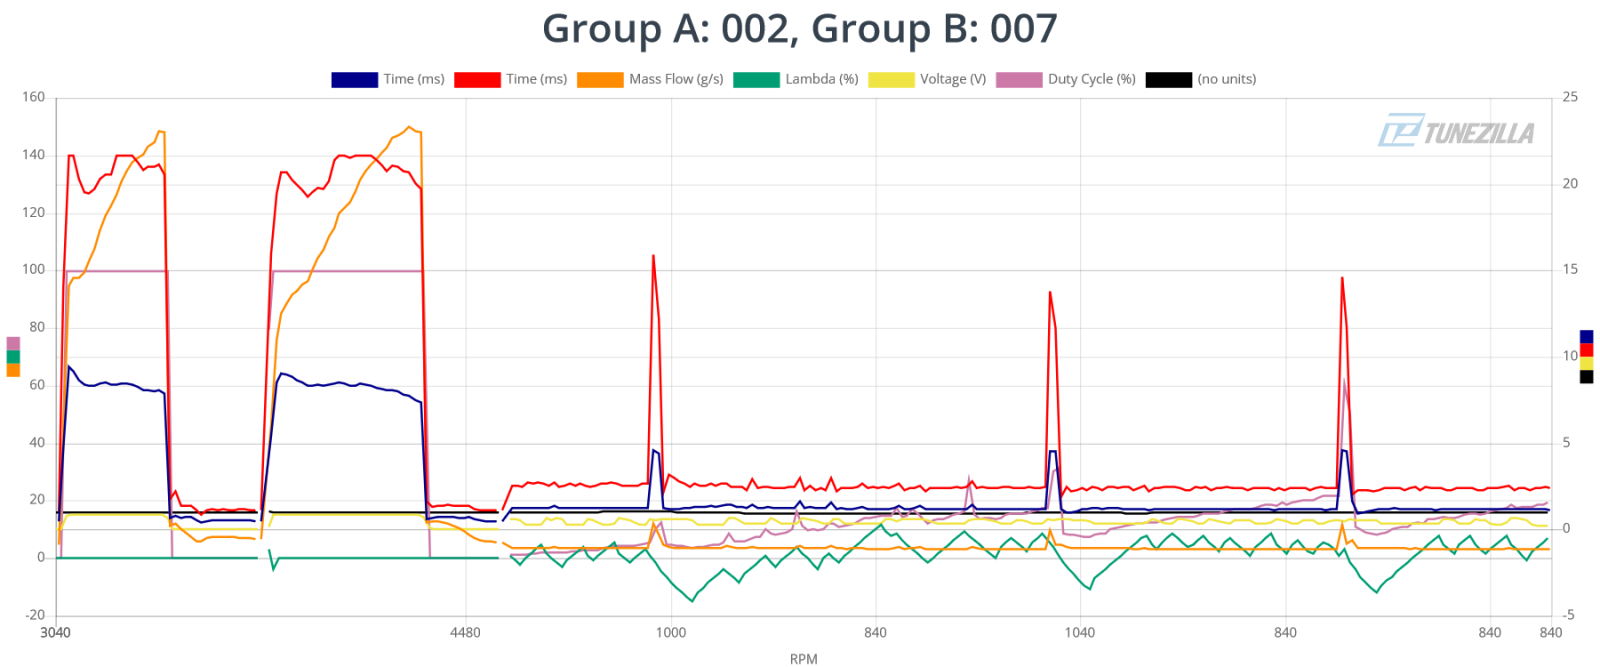Toggle the orange Mass Flow legend swatch

click(600, 80)
